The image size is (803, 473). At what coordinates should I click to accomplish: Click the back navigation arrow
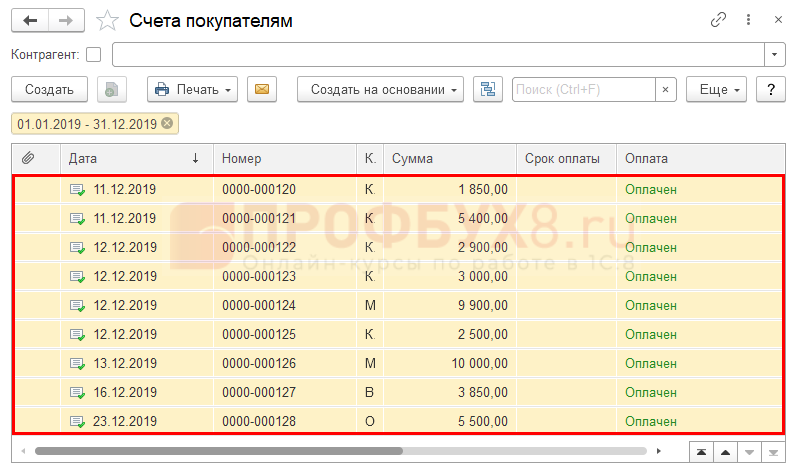tap(30, 20)
